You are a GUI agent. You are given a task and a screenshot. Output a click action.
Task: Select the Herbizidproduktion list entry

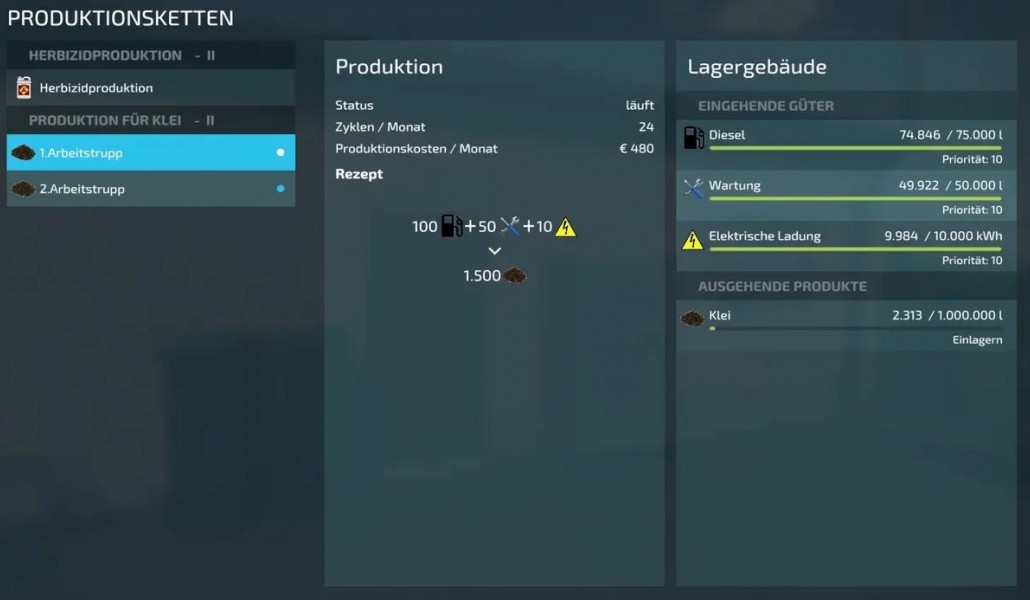point(150,87)
